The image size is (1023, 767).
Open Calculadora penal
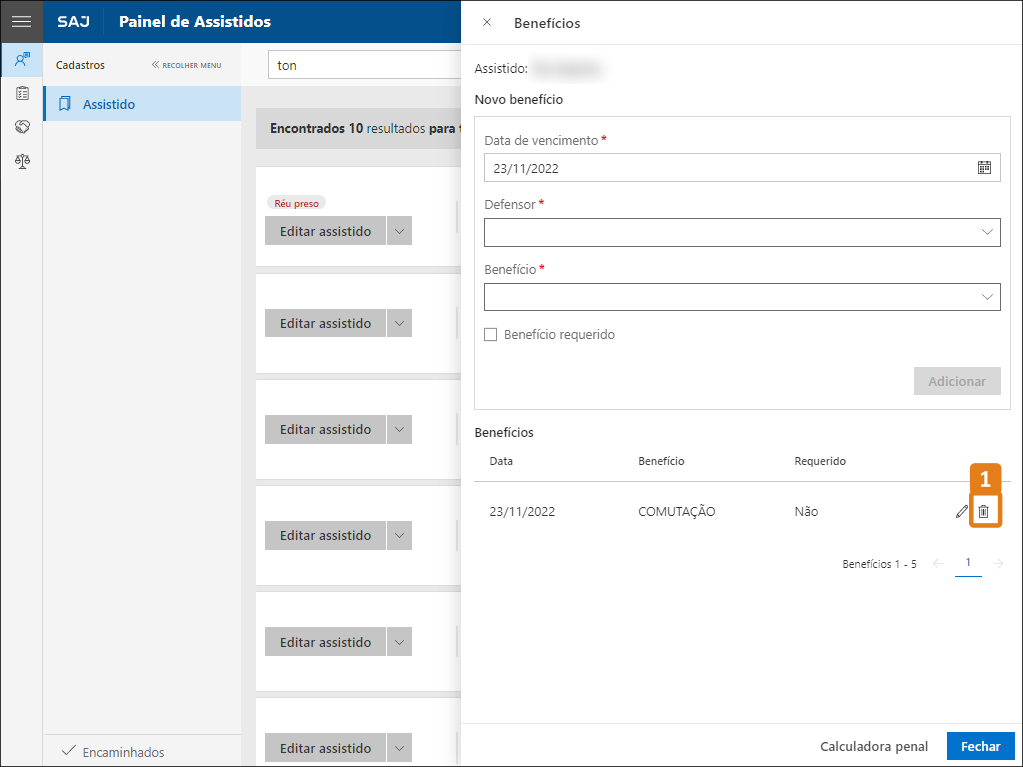coord(874,746)
